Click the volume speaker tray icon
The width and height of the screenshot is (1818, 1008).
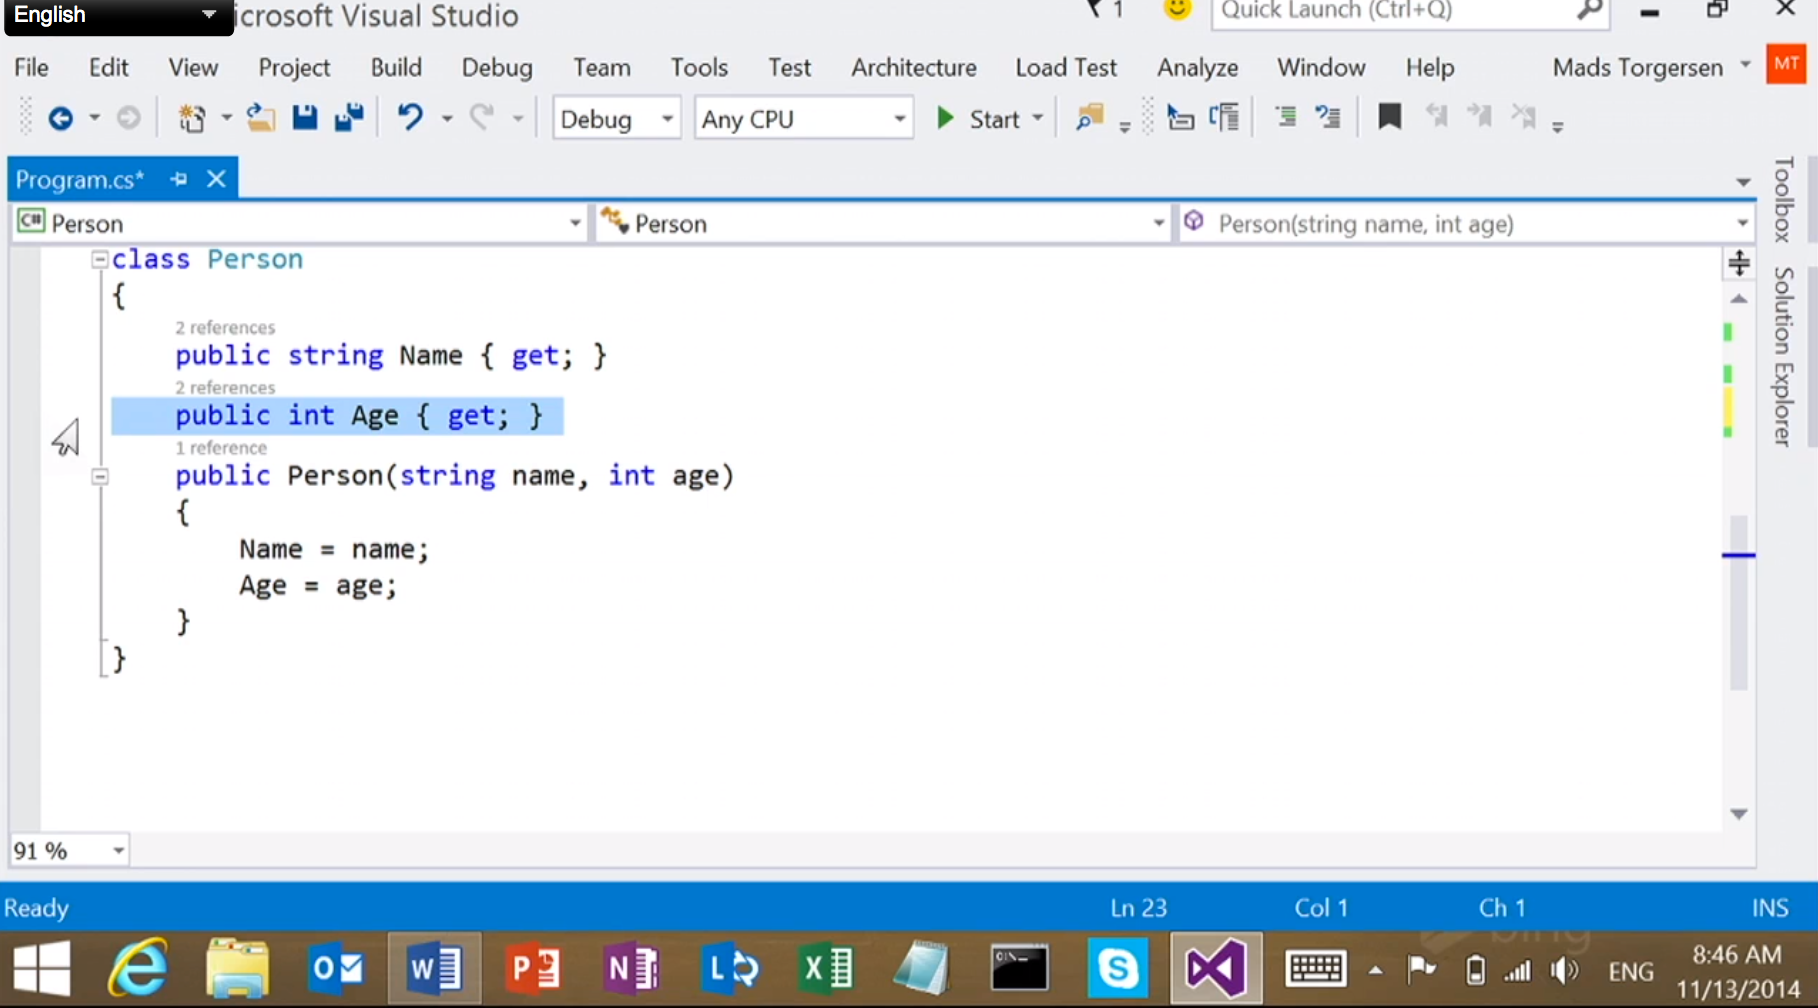tap(1565, 970)
